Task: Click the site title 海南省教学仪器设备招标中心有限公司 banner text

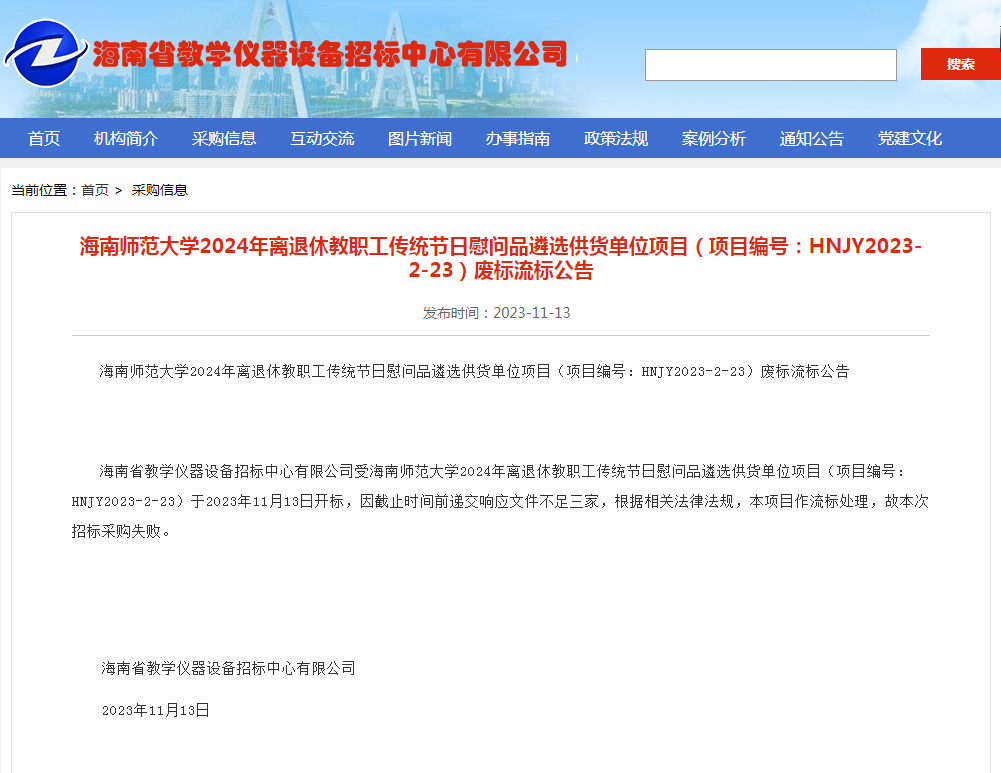Action: (330, 54)
